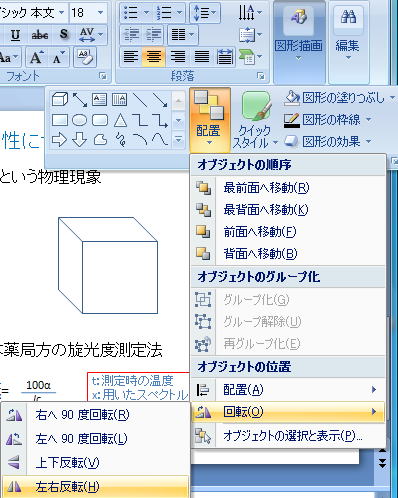
Task: Select the straight line shape
Action: [140, 99]
